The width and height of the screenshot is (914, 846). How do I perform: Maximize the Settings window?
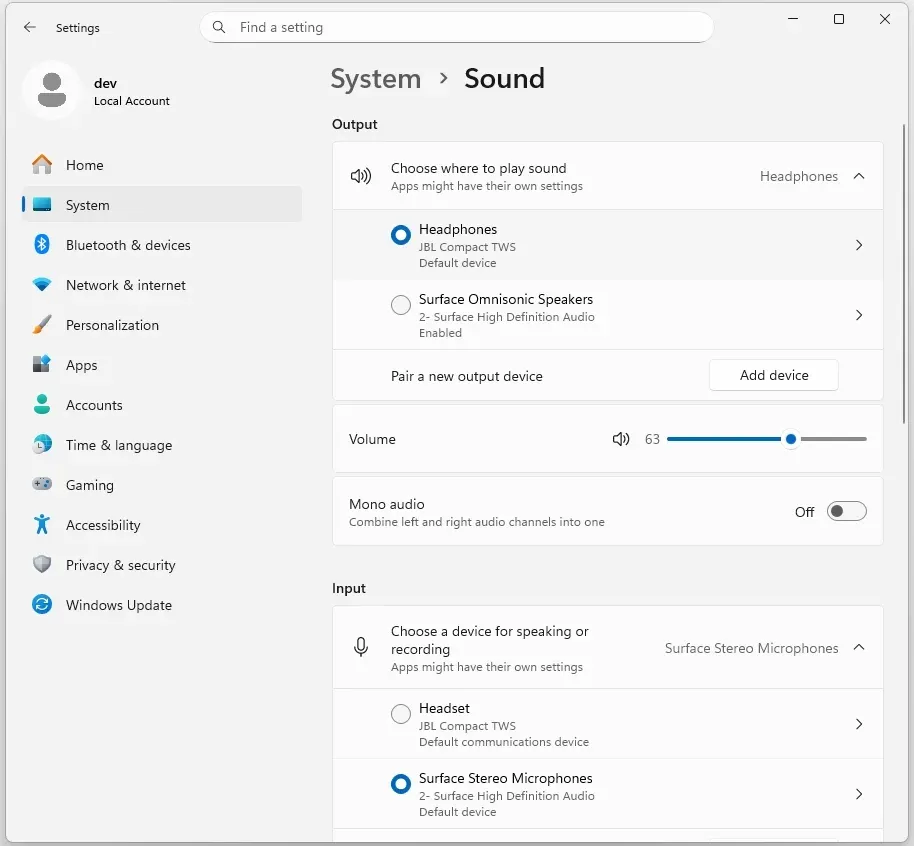click(839, 19)
